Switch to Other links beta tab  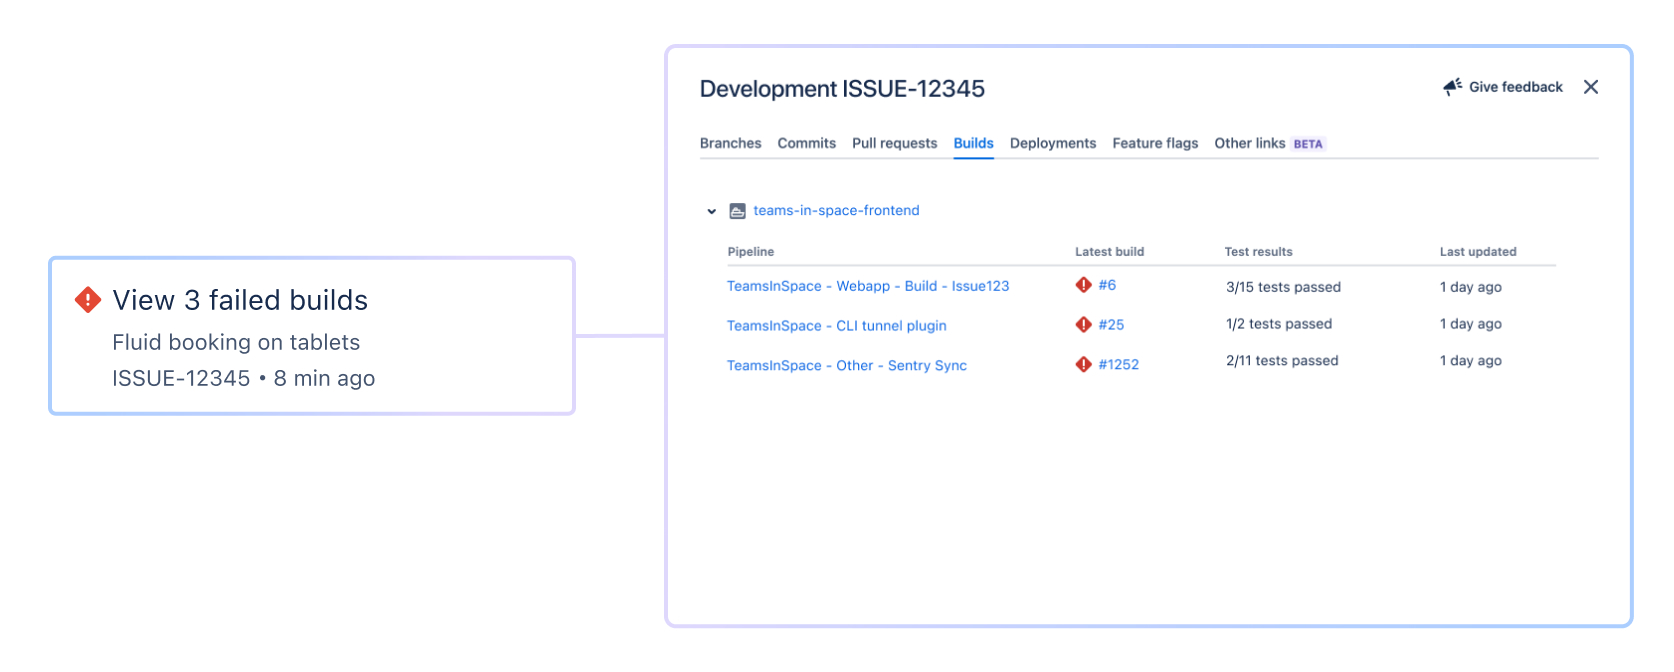(1269, 143)
